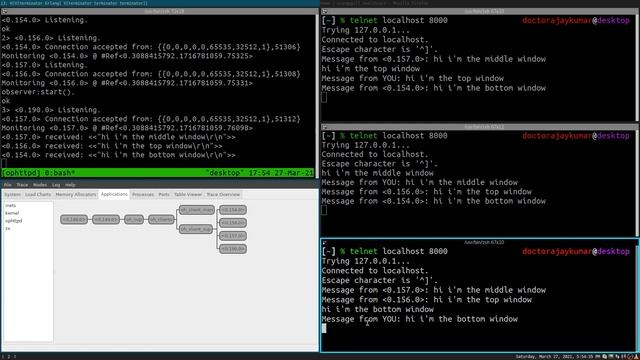Click 'observer:start().' line in Erlang shell

38,92
